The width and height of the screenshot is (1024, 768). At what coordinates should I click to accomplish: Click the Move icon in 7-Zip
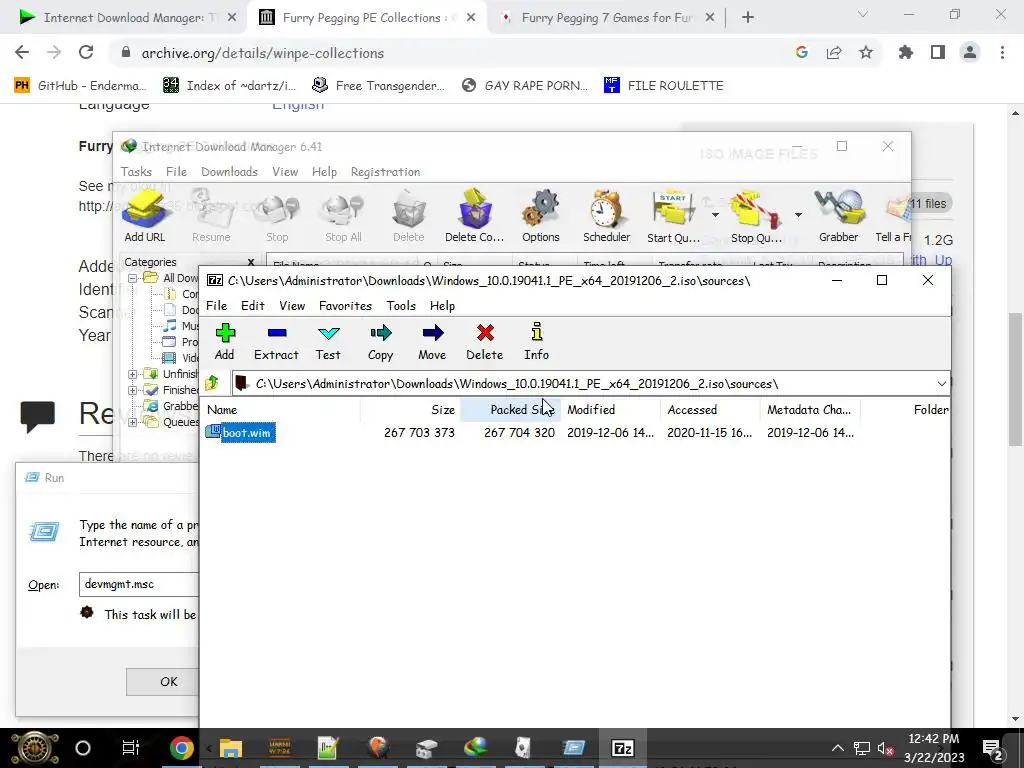(432, 342)
